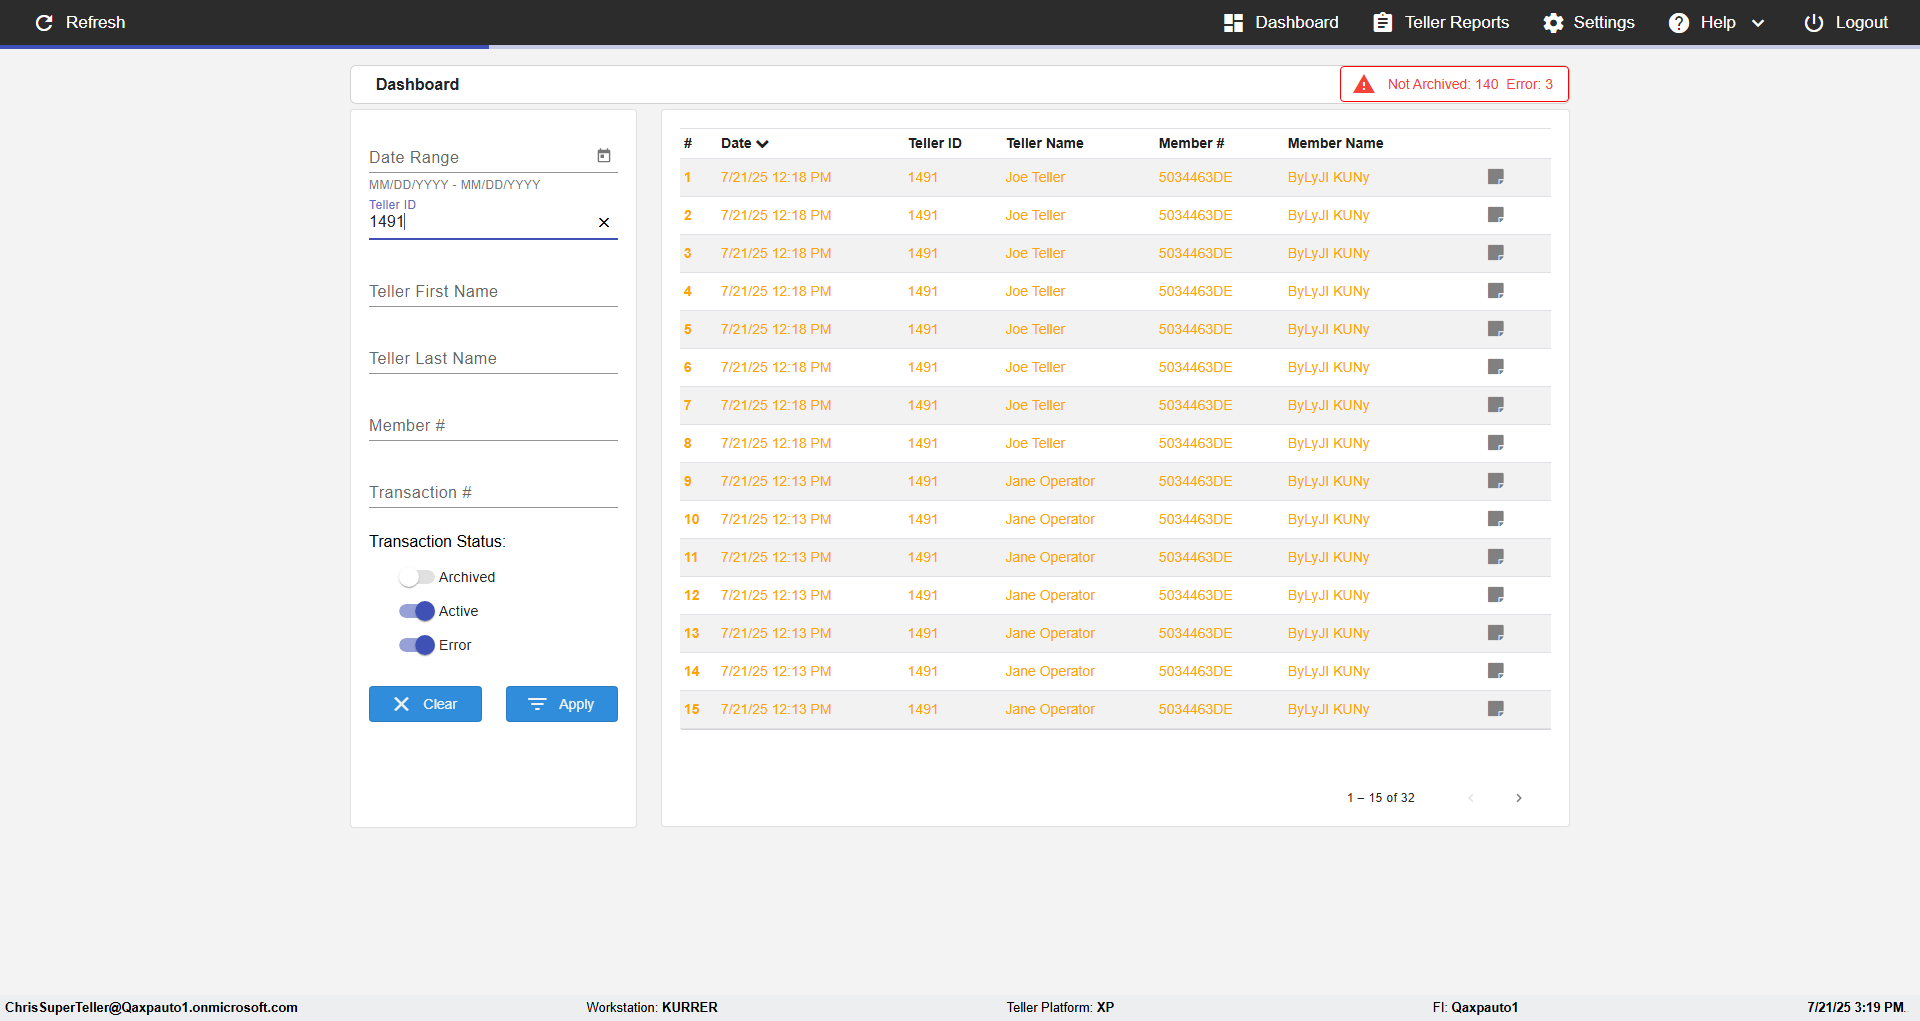Open the note icon for row 1
This screenshot has height=1021, width=1920.
click(1496, 177)
